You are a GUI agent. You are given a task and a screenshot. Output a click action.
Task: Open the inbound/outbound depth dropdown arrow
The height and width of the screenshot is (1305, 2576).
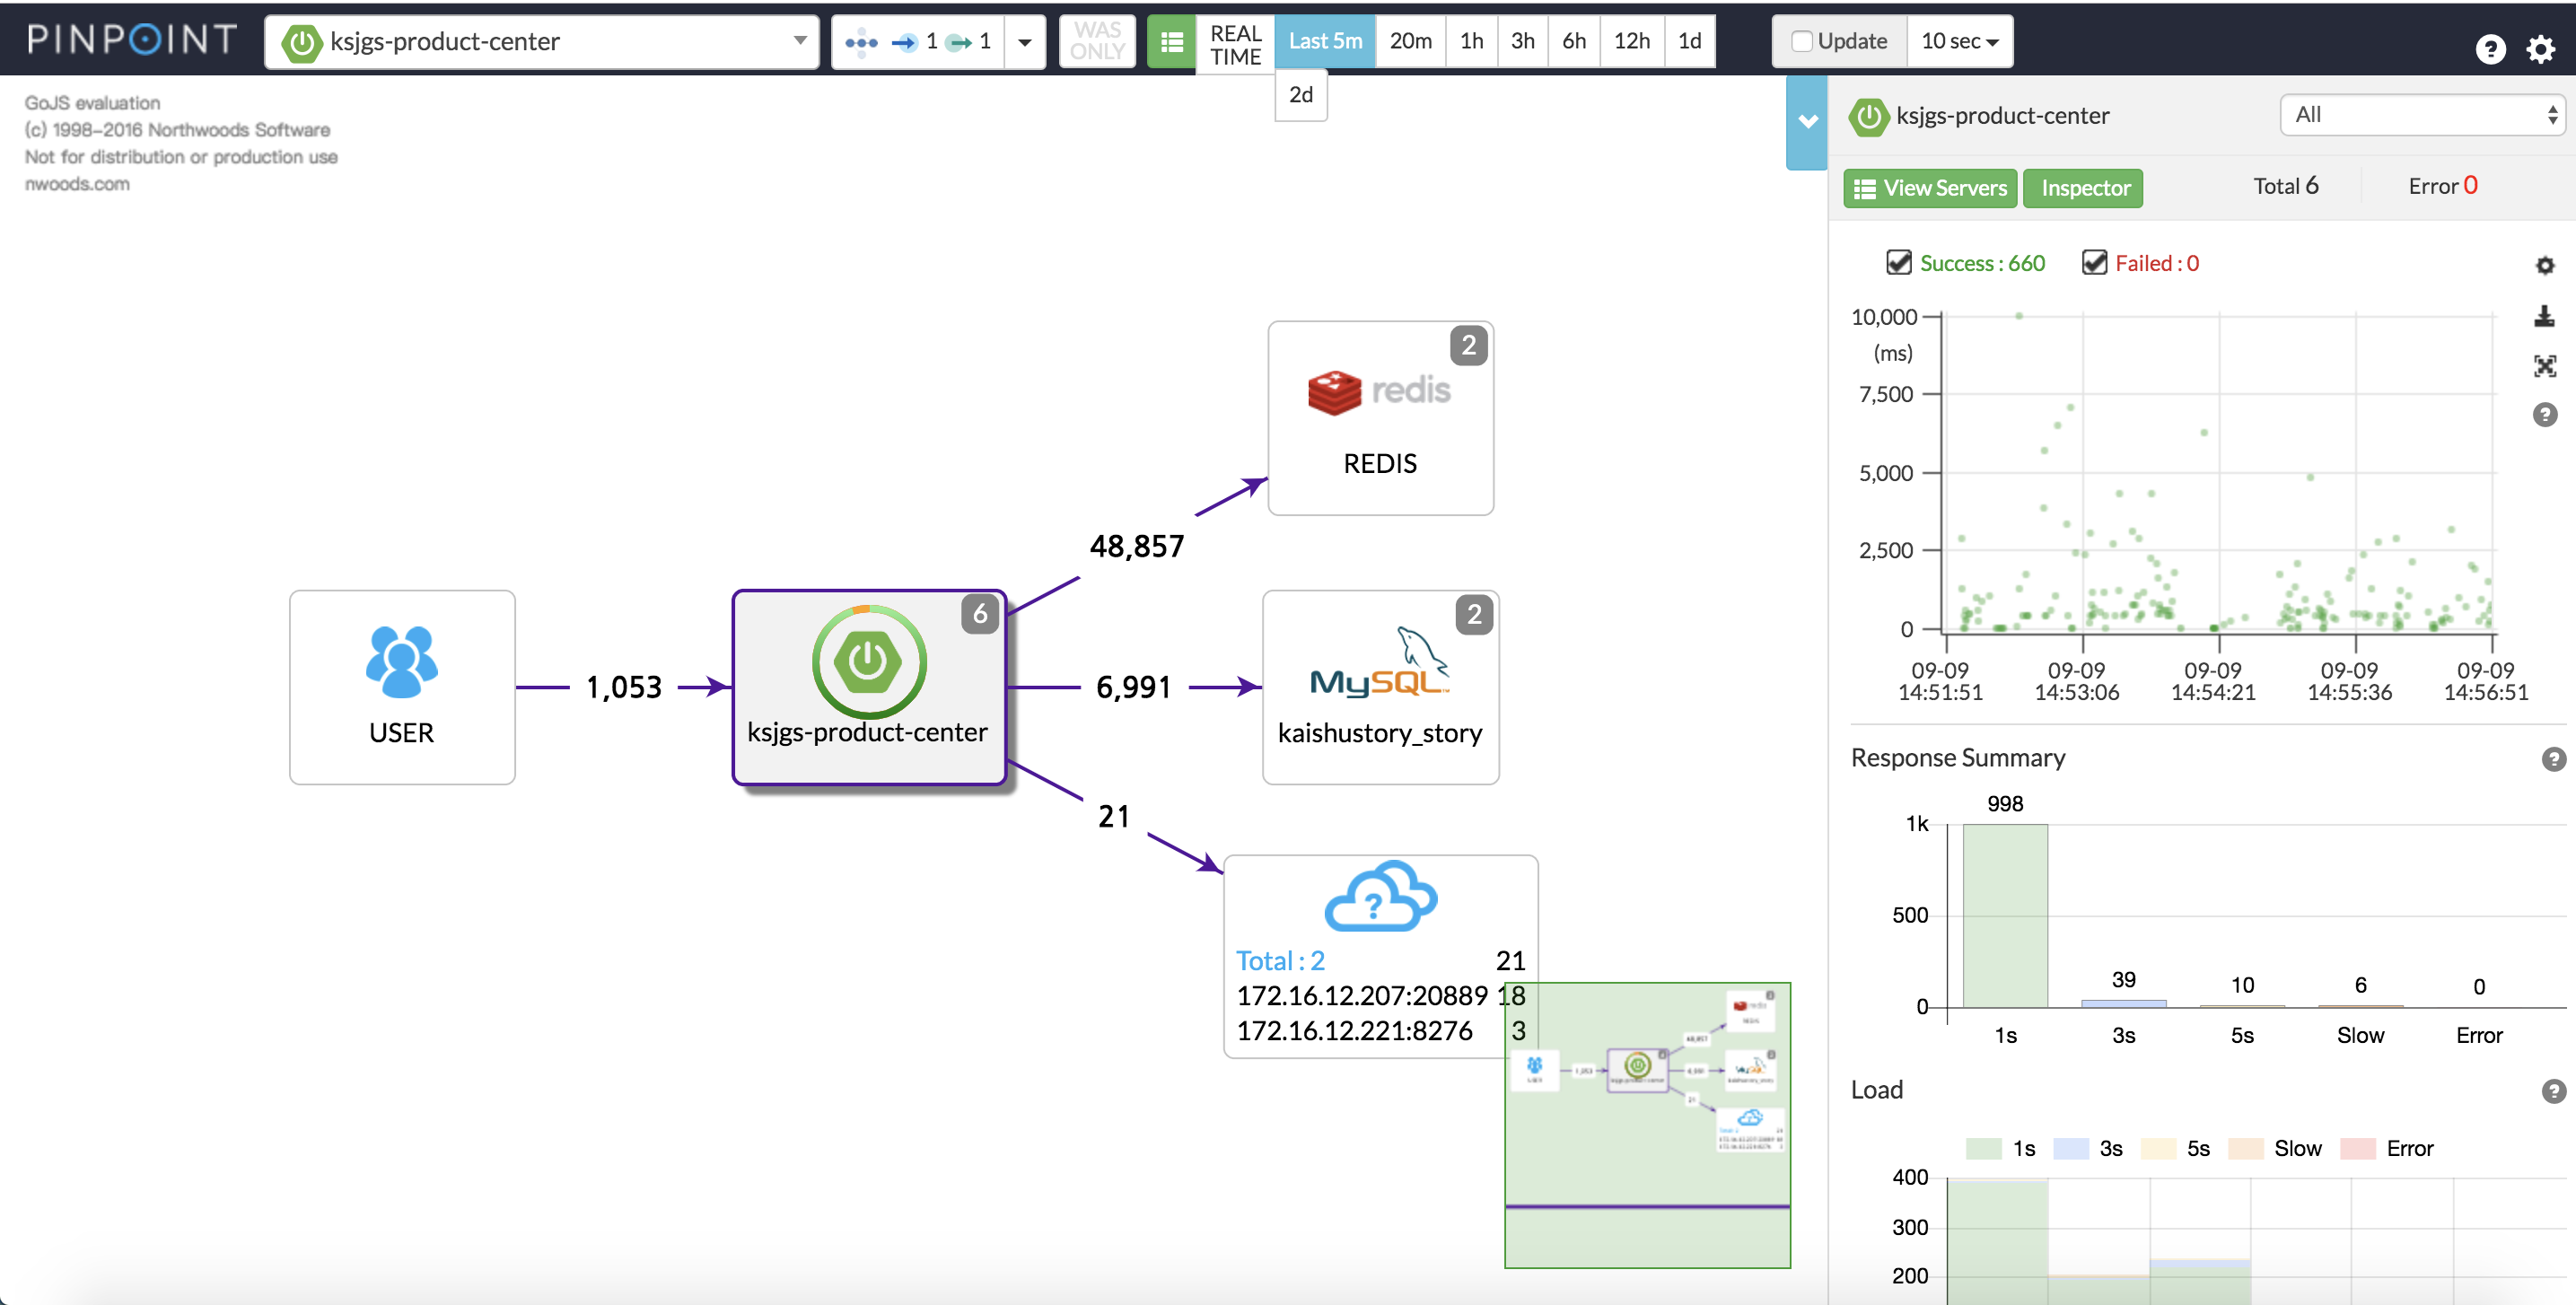pyautogui.click(x=1025, y=41)
